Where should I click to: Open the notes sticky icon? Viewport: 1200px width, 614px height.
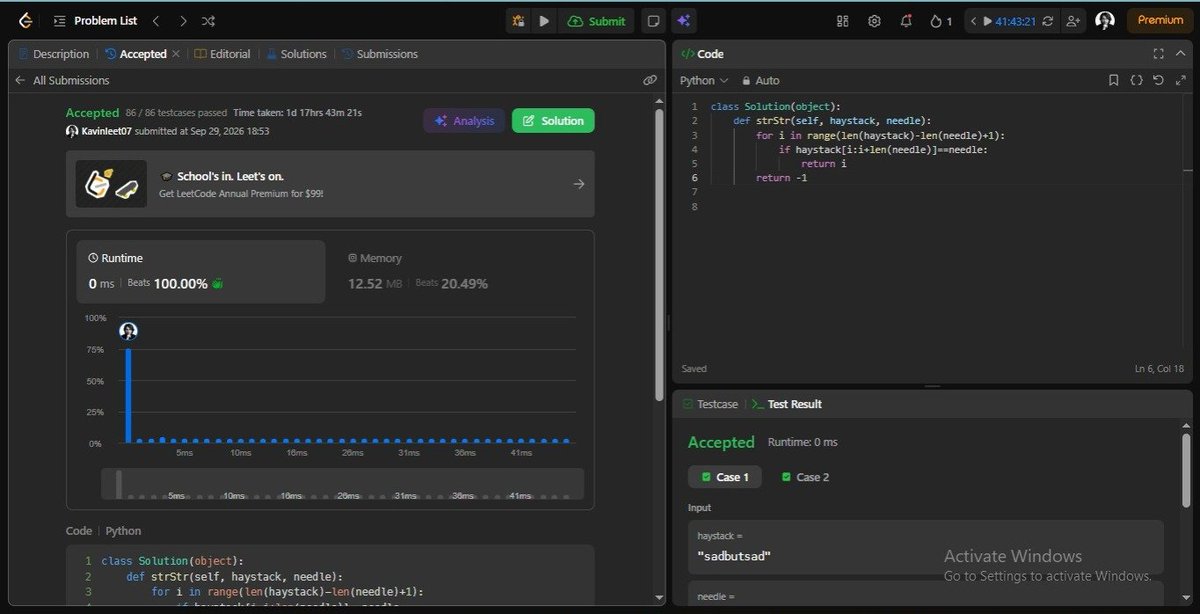pos(652,20)
